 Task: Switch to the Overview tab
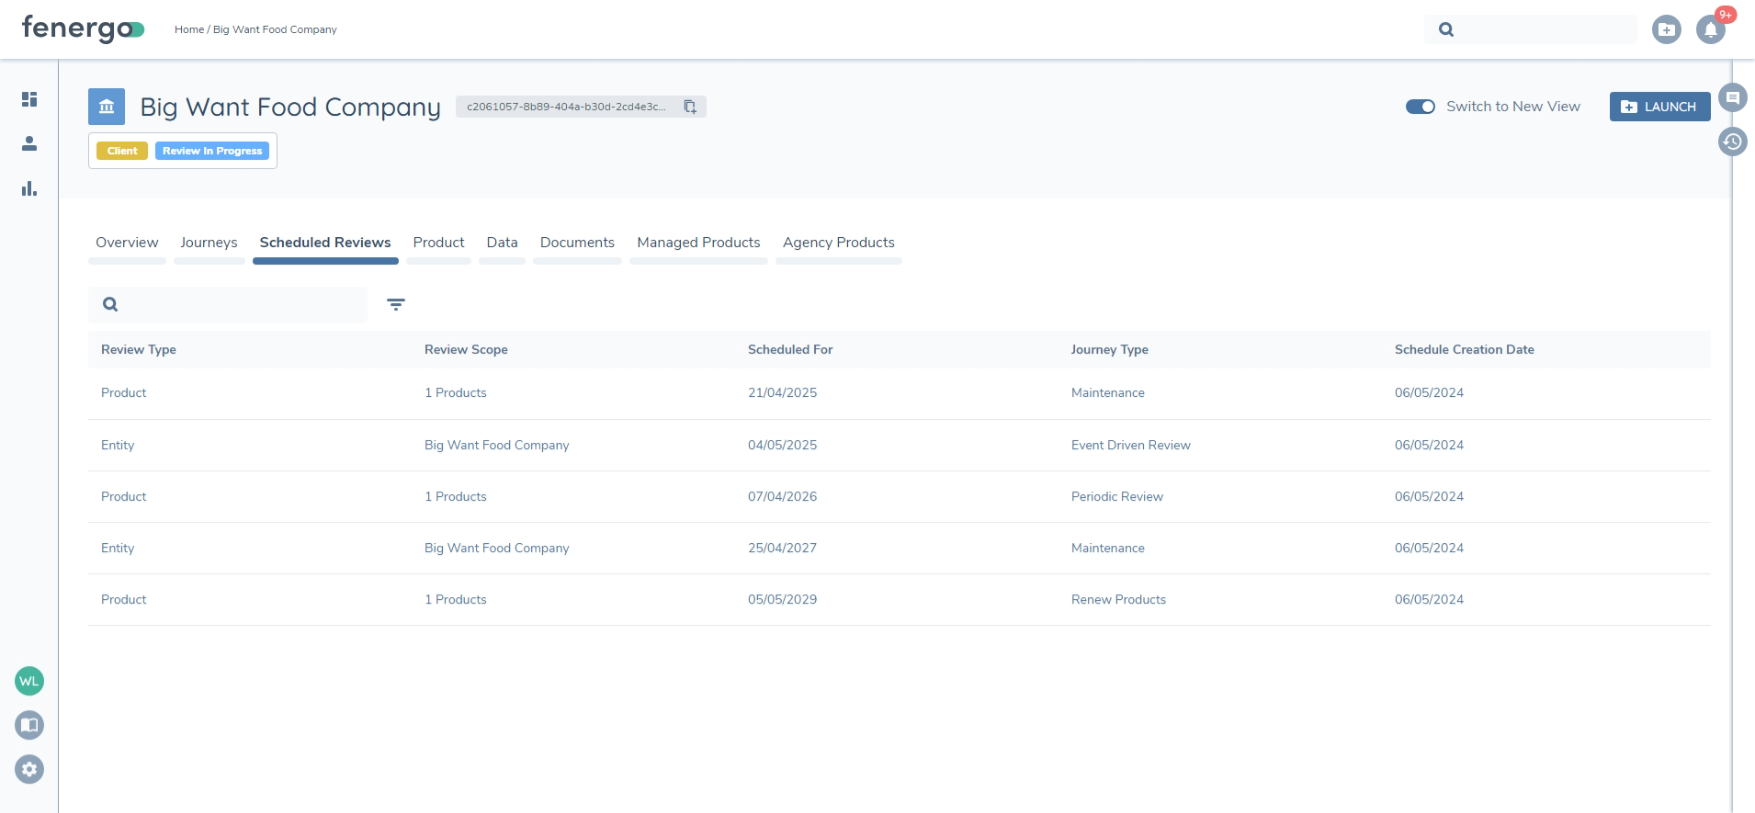127,242
